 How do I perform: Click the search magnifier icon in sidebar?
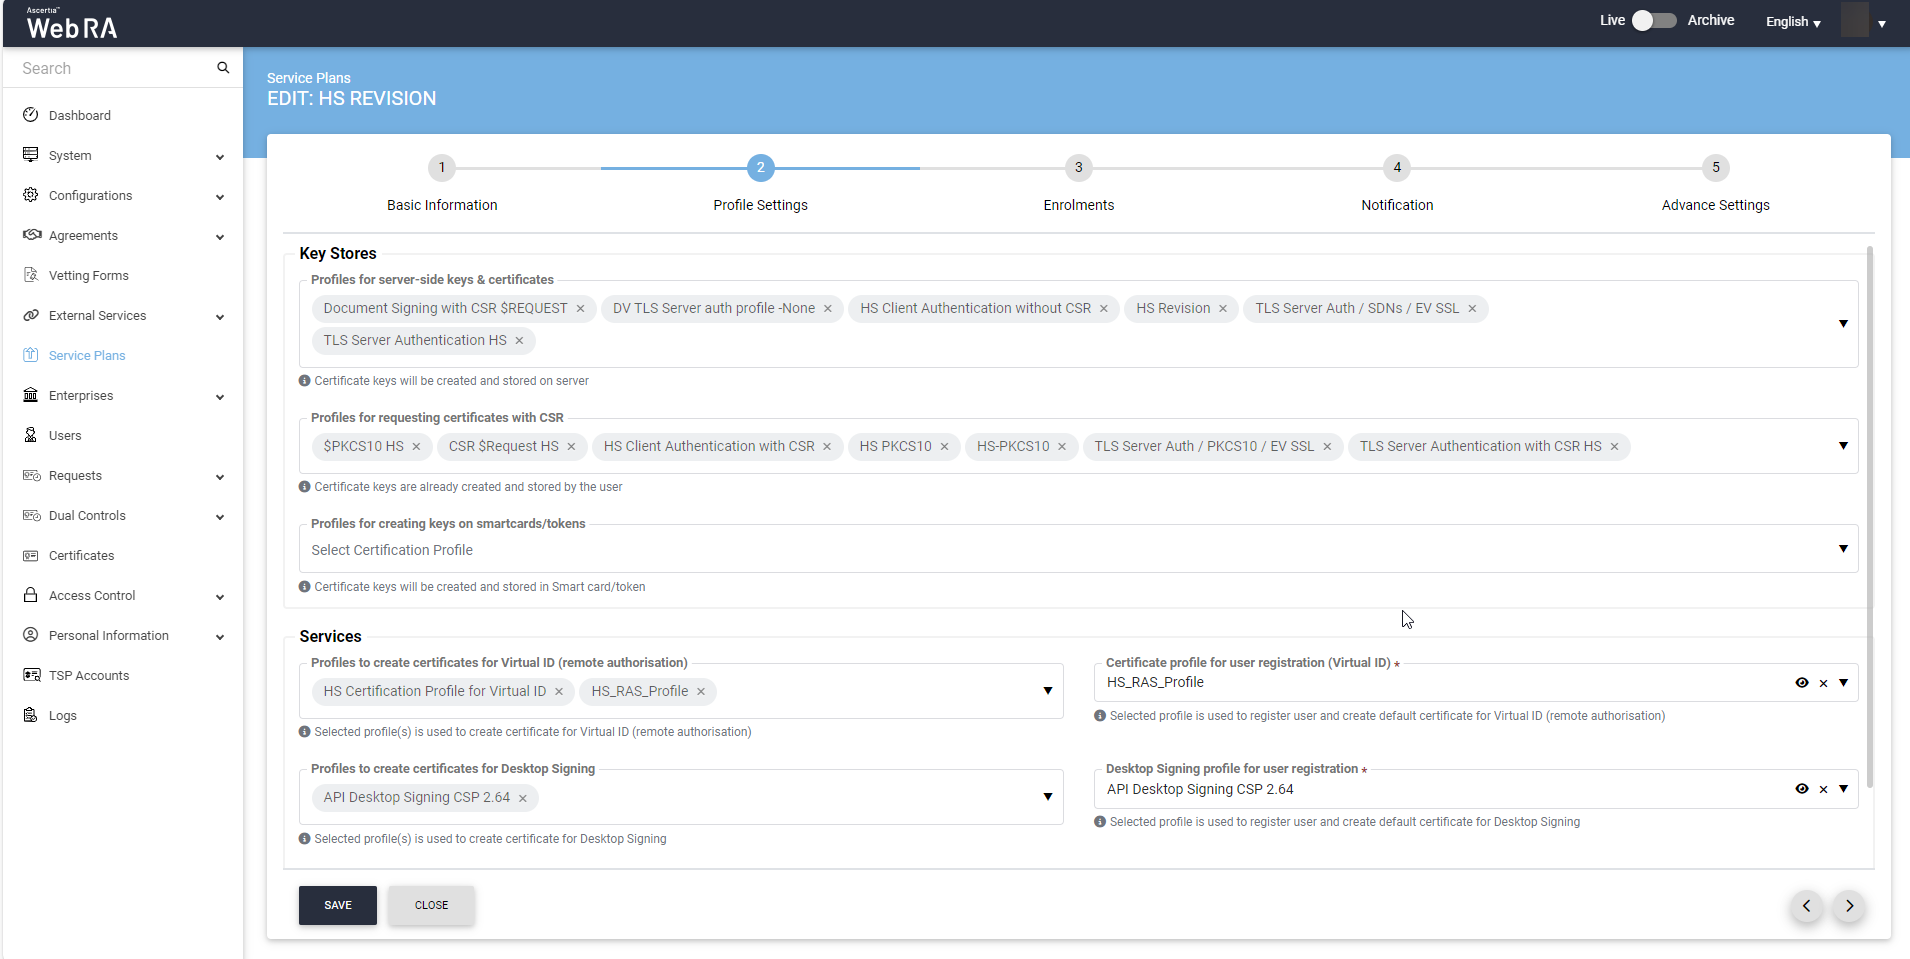(223, 68)
